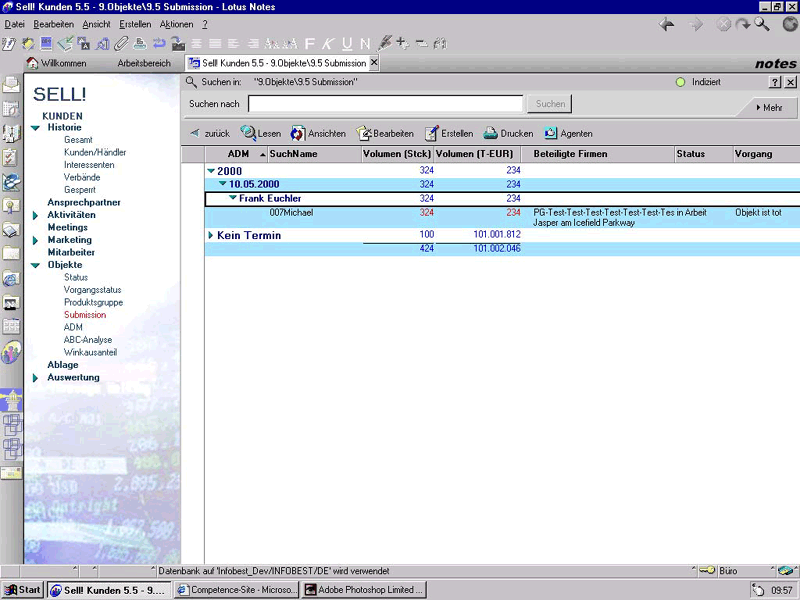The image size is (800, 600).
Task: Click the Drucken printer icon
Action: [x=491, y=133]
